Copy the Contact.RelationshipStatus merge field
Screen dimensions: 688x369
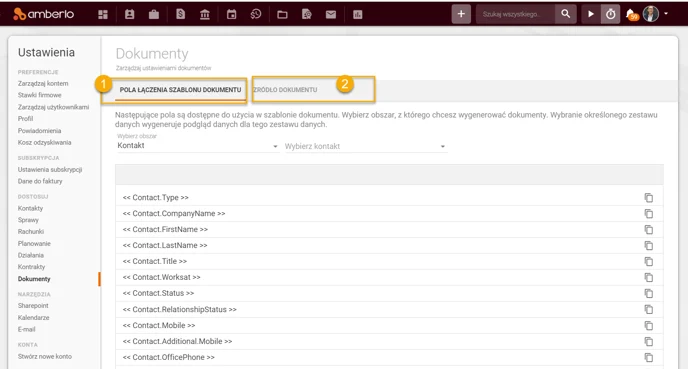pyautogui.click(x=649, y=309)
